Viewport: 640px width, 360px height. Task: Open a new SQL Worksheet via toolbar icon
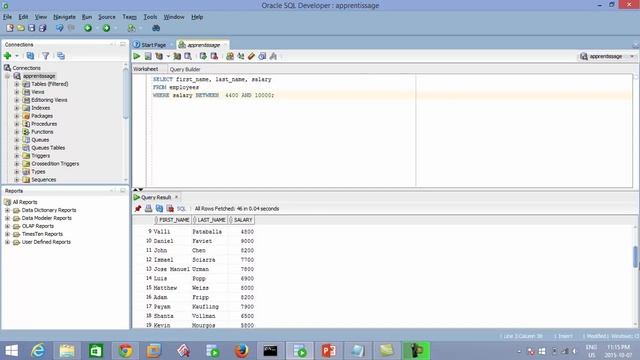pos(131,28)
